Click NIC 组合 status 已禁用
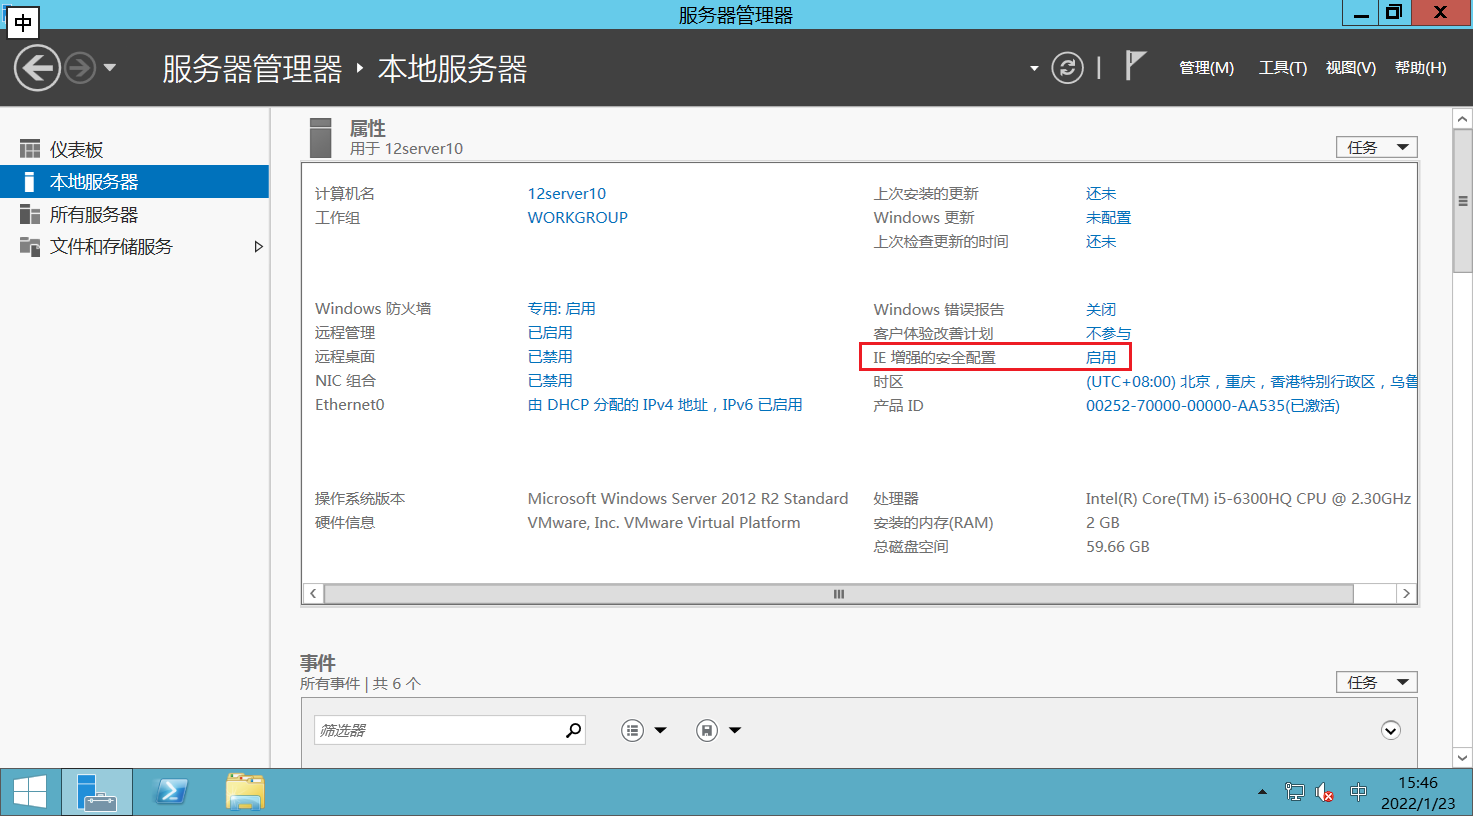 point(550,381)
